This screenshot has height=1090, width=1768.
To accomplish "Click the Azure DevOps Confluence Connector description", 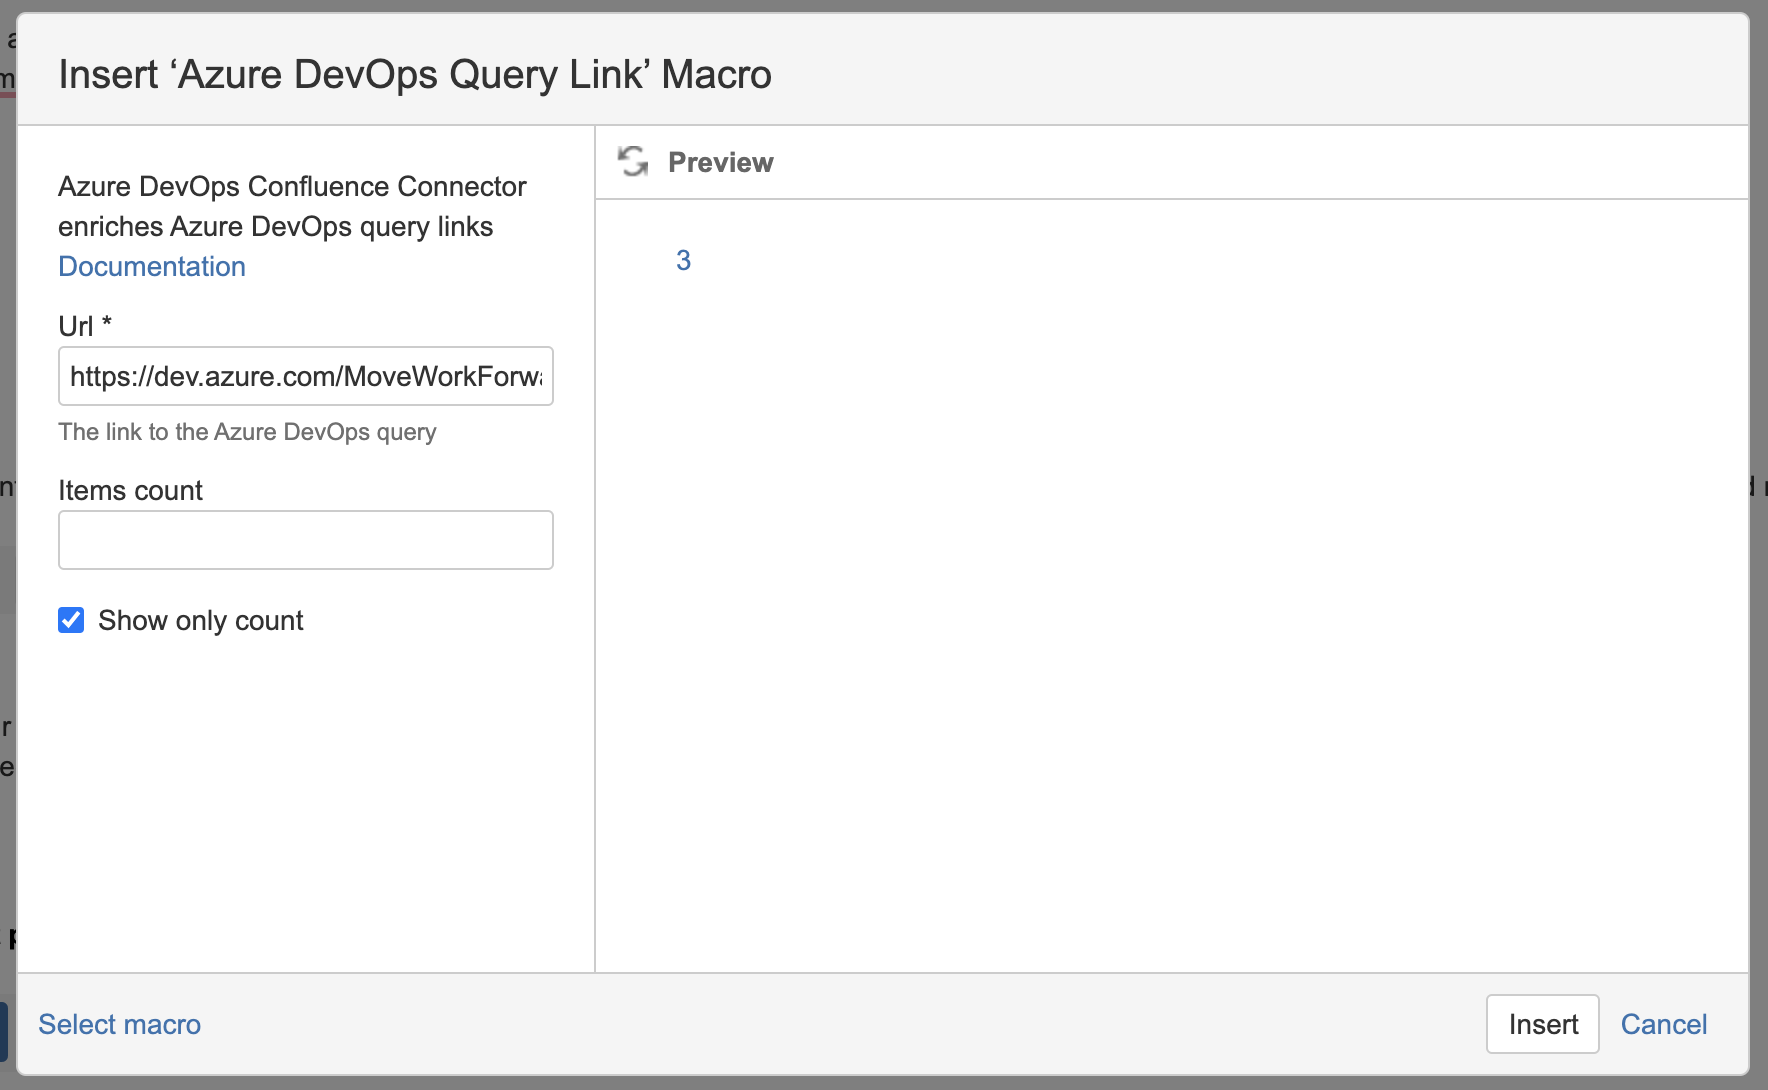I will (x=291, y=206).
